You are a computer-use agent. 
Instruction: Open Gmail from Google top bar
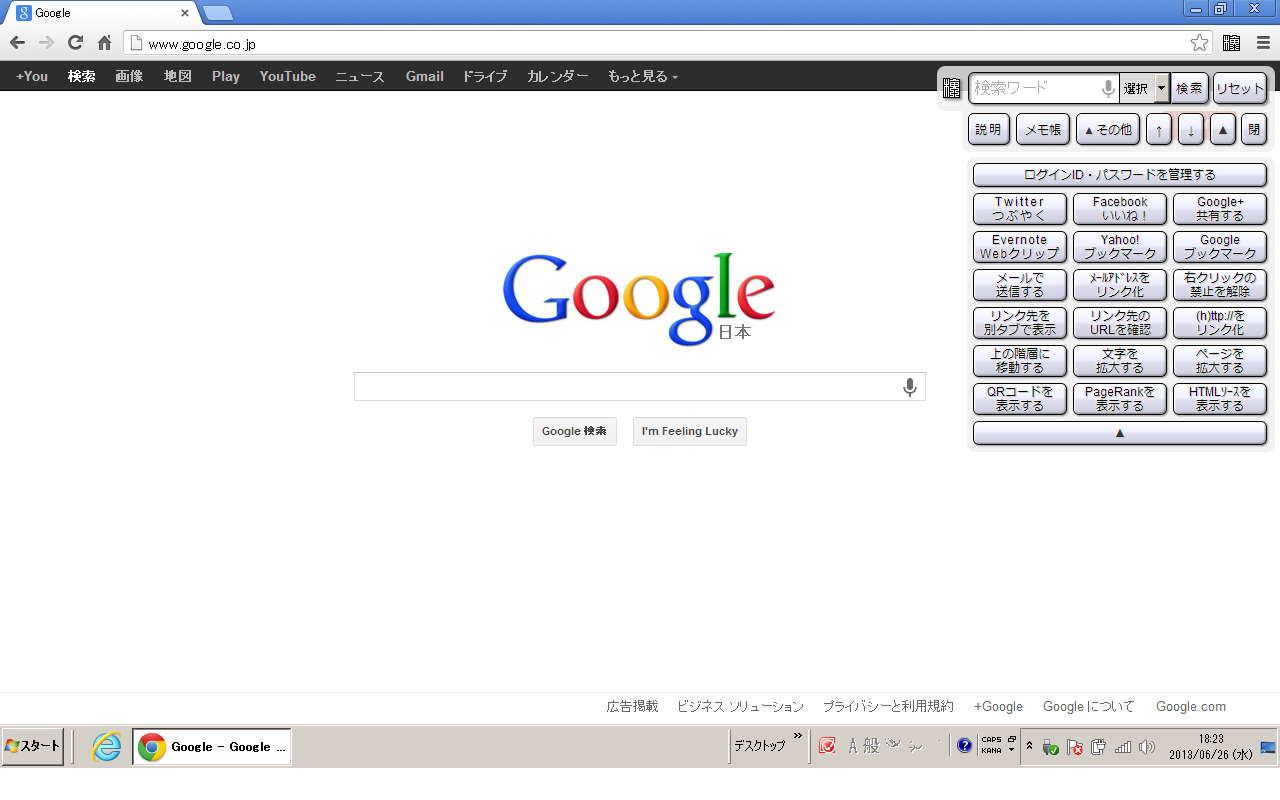tap(425, 76)
